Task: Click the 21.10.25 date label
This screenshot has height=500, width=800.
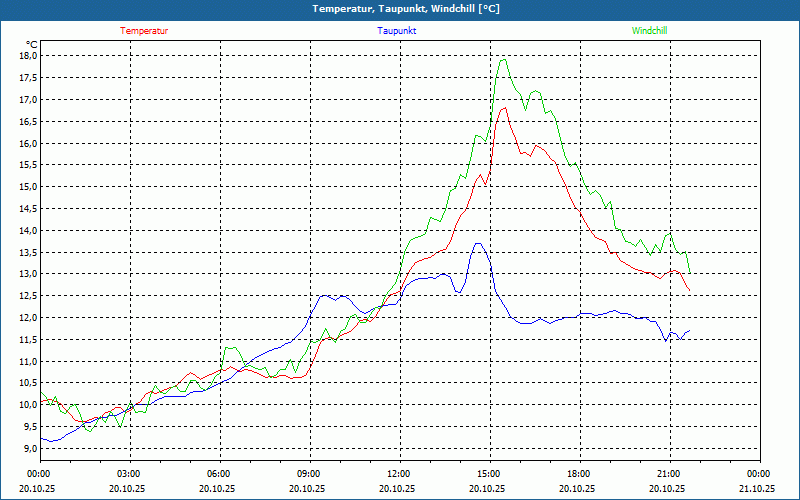Action: pos(757,489)
